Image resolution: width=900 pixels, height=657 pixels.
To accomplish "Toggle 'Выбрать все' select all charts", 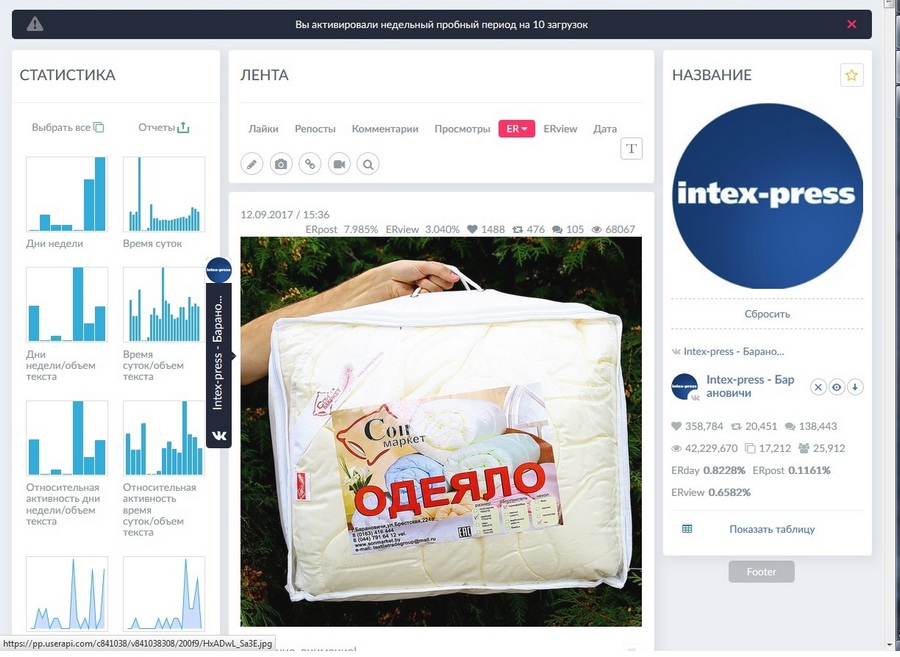I will click(67, 128).
